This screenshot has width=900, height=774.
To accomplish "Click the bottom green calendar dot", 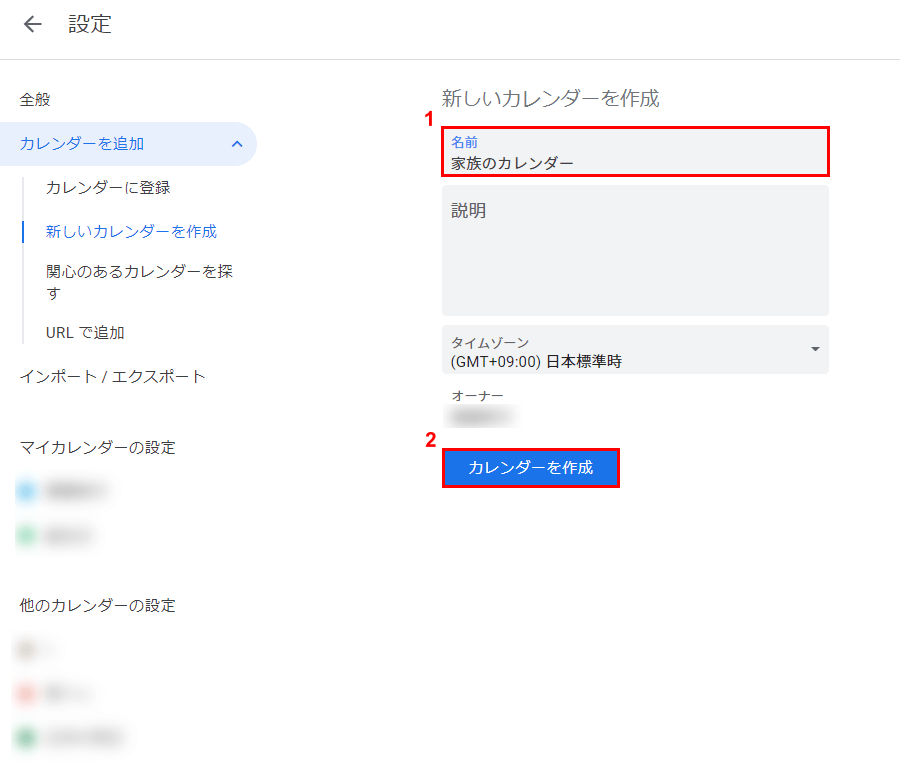I will [x=28, y=736].
